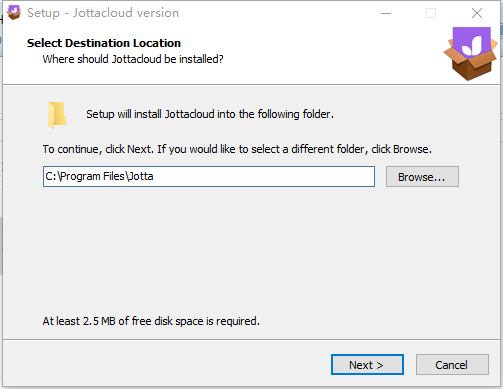Image resolution: width=503 pixels, height=389 pixels.
Task: Click the 'Setup - Jottacloud version' window title
Action: pyautogui.click(x=103, y=13)
